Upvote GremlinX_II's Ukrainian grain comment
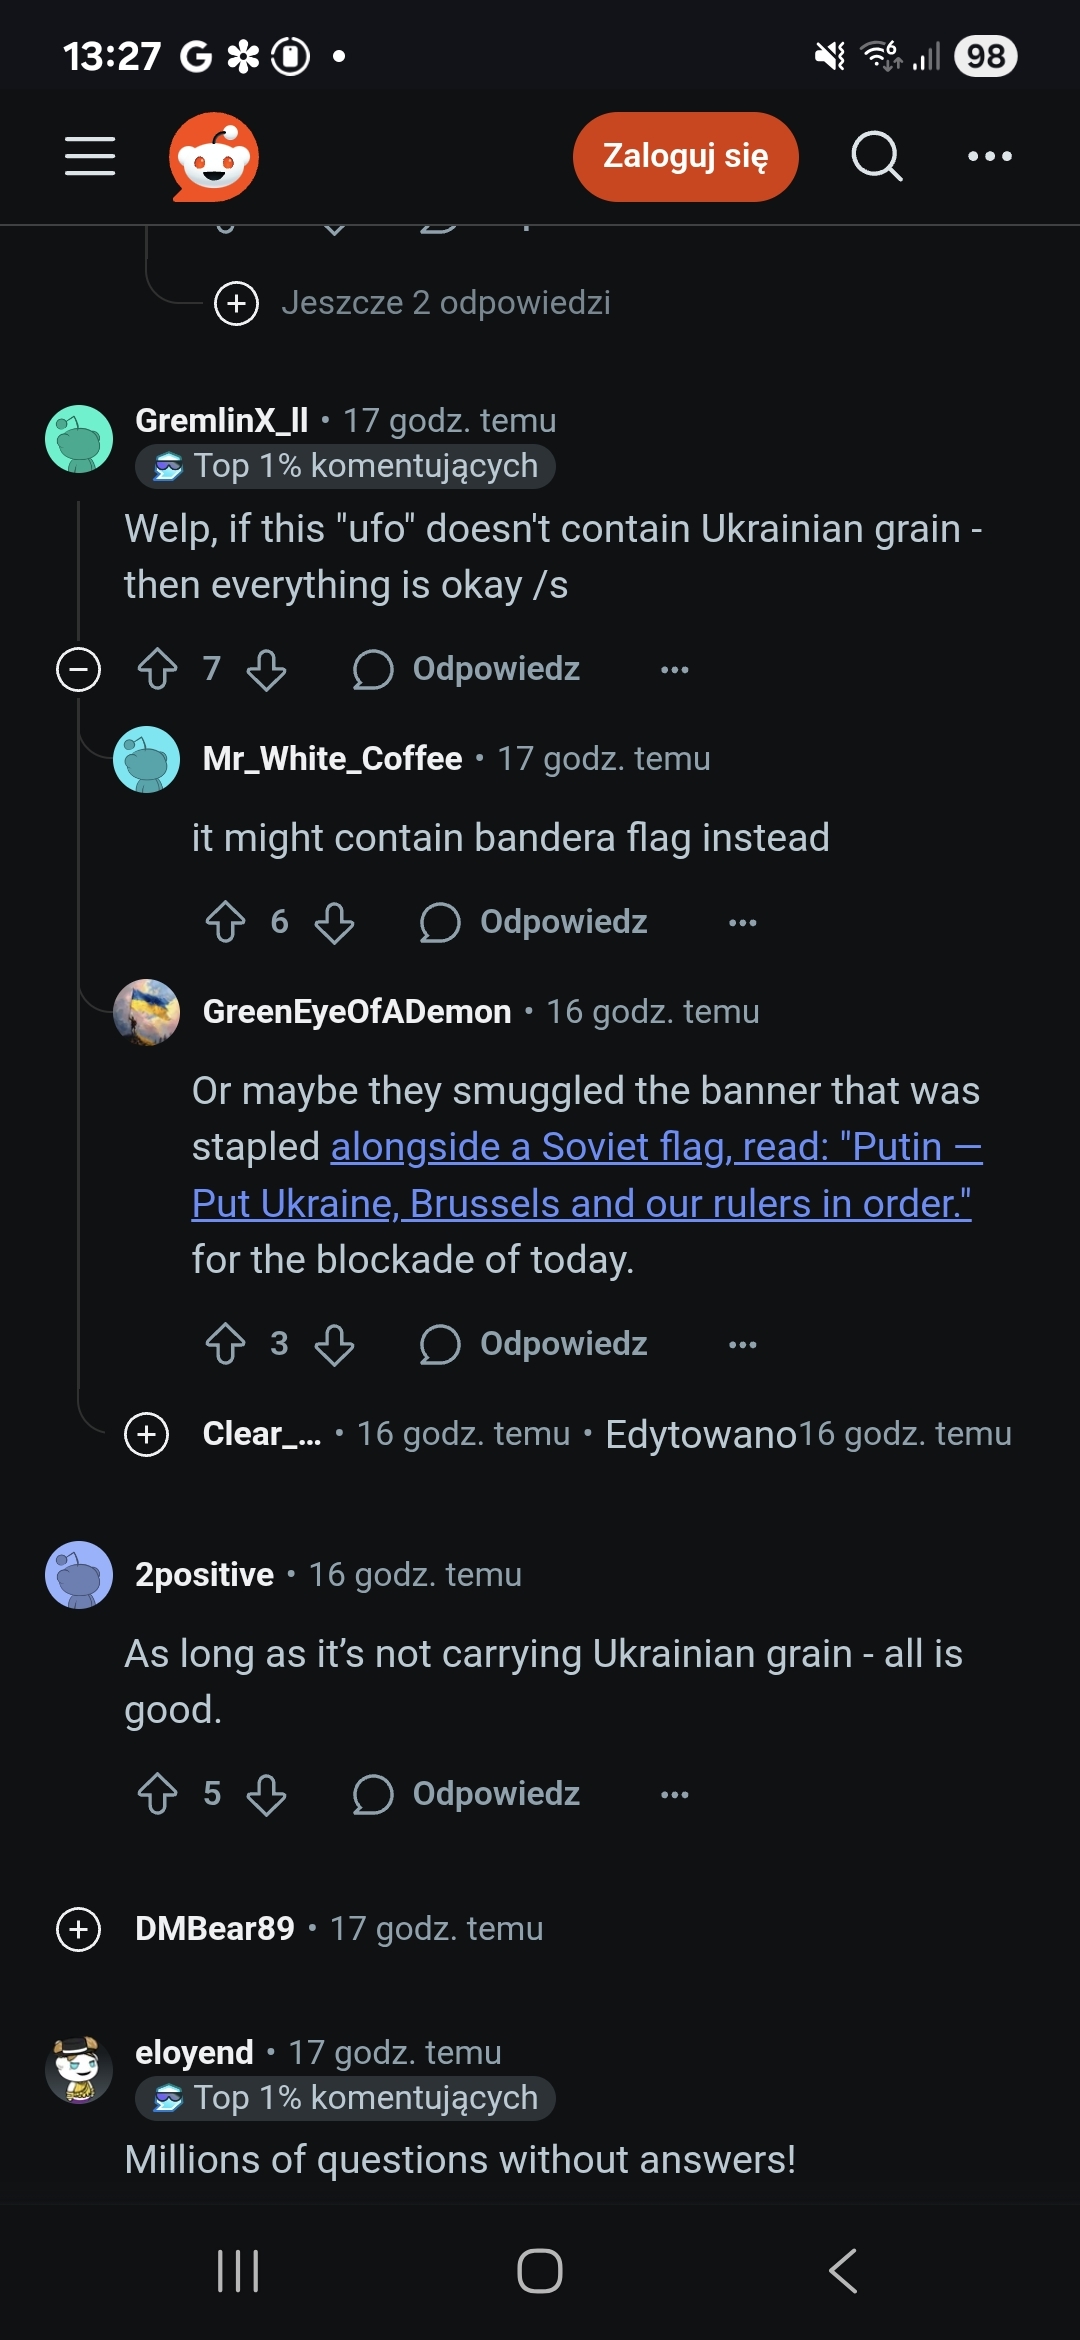The width and height of the screenshot is (1080, 2340). click(157, 669)
